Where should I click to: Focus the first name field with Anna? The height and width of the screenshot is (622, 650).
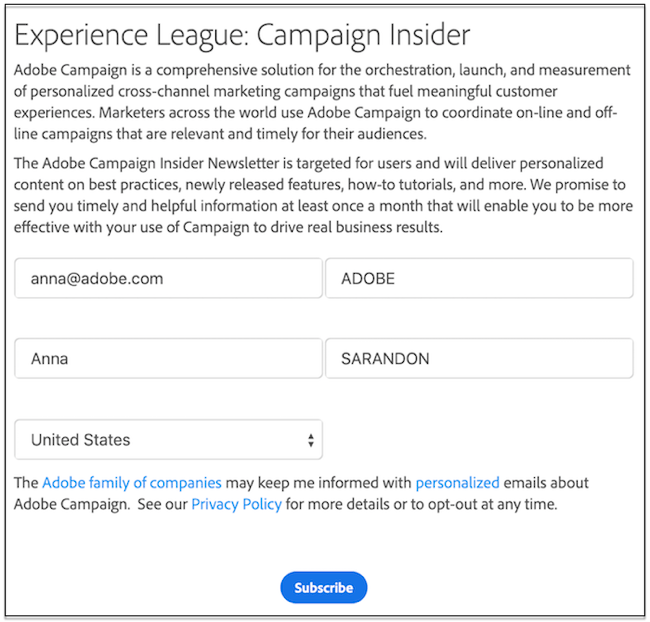tap(168, 359)
